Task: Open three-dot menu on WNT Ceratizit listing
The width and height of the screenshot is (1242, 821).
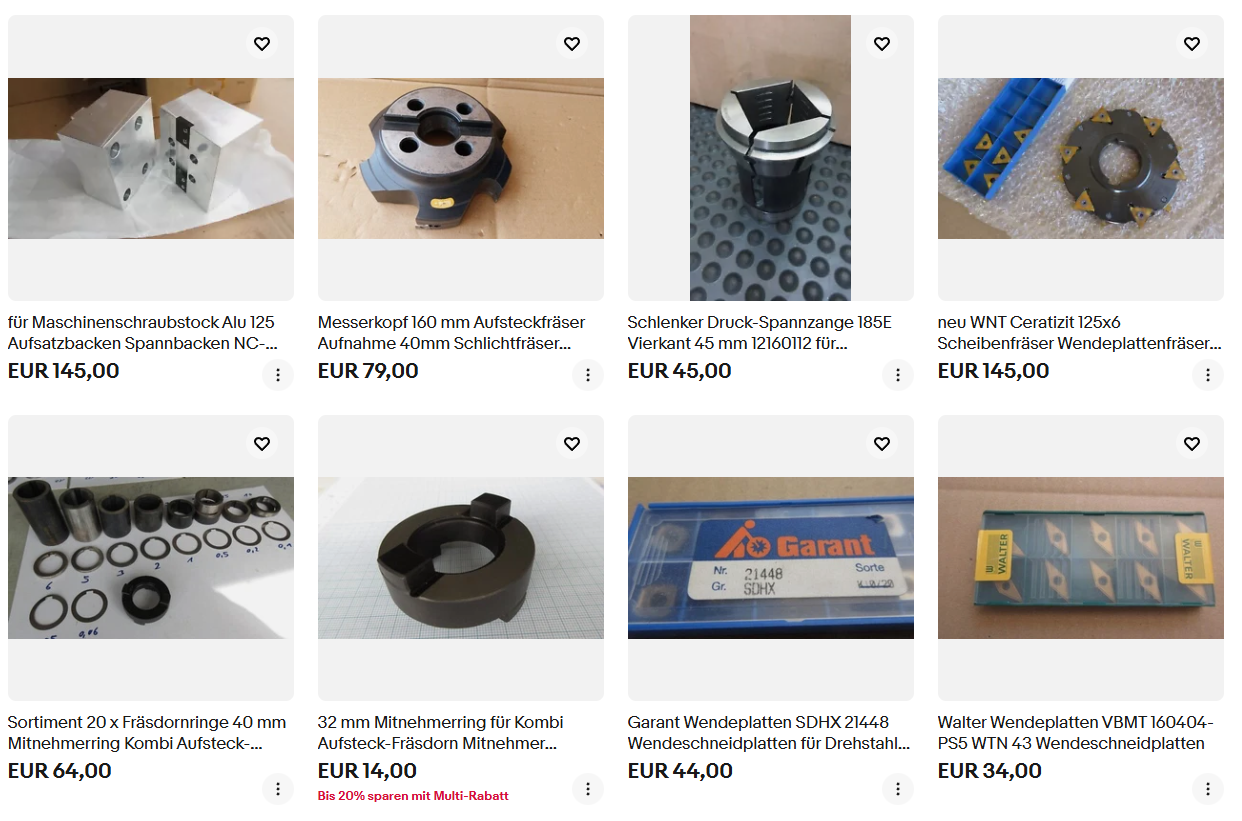Action: tap(1208, 375)
